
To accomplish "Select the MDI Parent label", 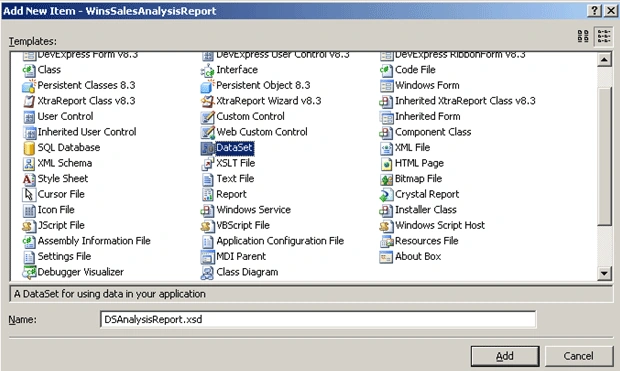I will coord(241,256).
